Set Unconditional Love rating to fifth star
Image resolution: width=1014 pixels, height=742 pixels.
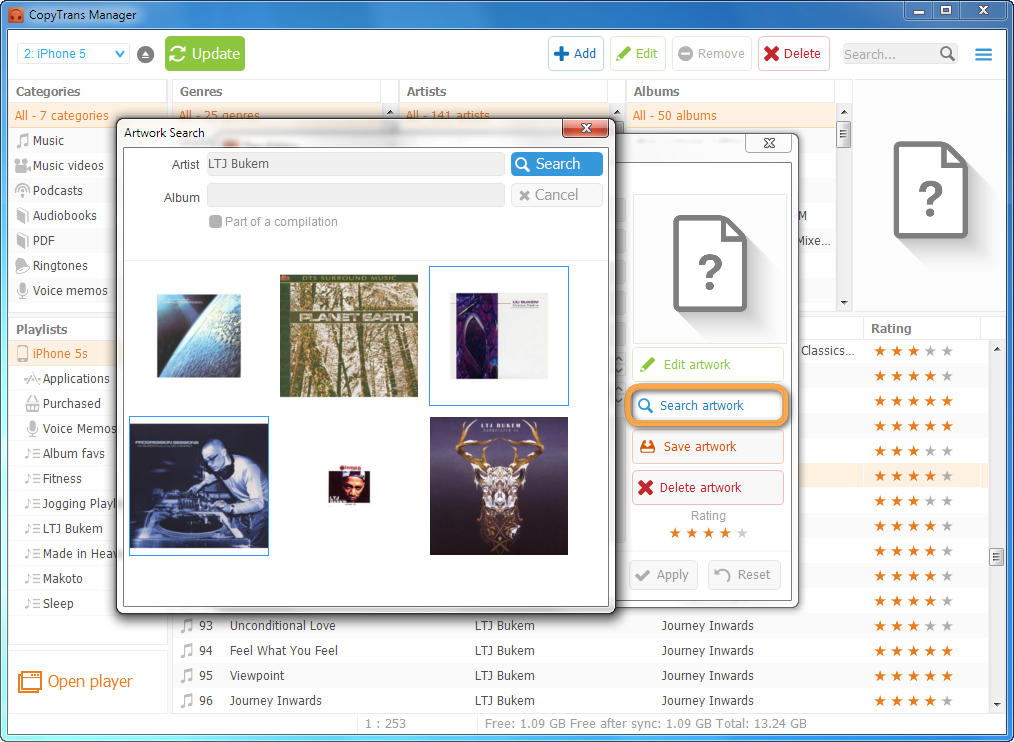[x=947, y=626]
